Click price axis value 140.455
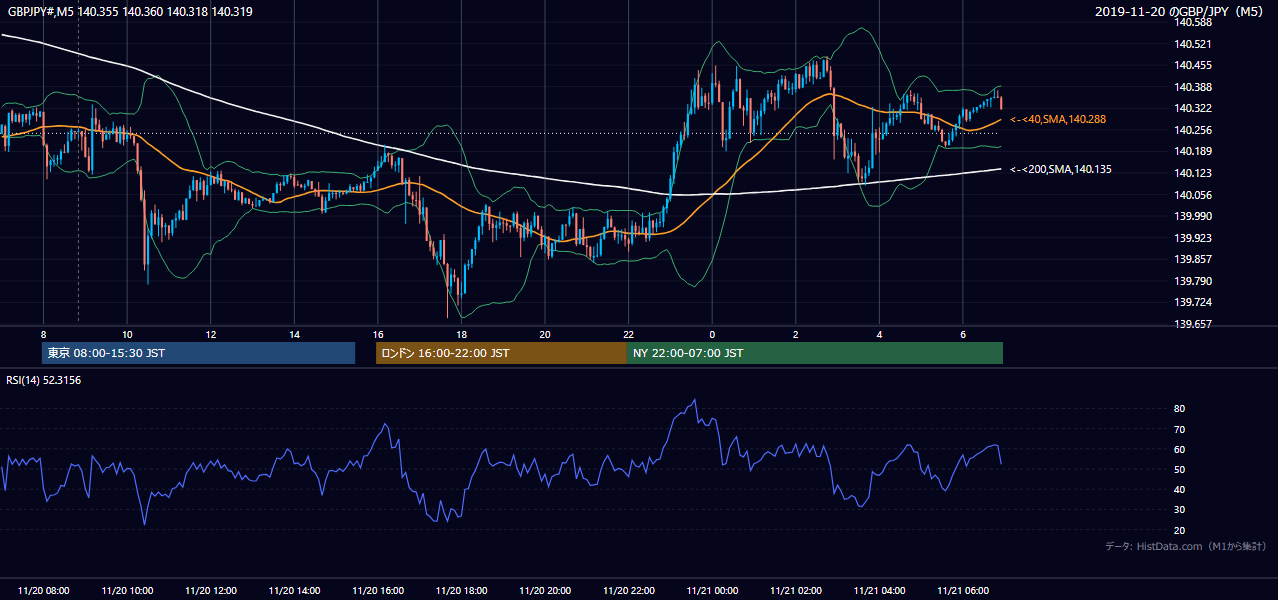The image size is (1278, 600). (x=1194, y=65)
